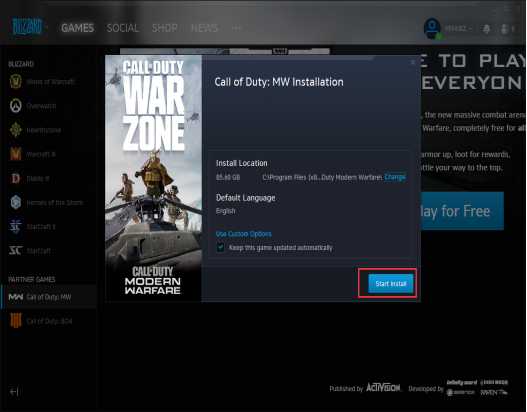Select World of Warcraft icon in sidebar
Screen dimensions: 527x412
click(15, 82)
